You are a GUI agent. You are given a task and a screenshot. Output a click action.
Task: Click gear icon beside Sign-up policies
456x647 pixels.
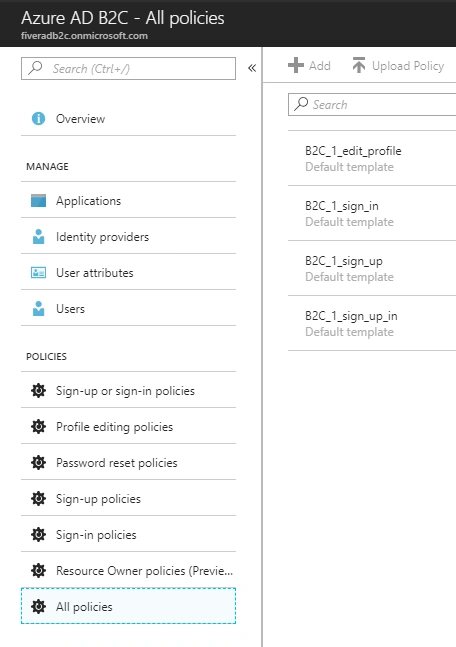[38, 498]
